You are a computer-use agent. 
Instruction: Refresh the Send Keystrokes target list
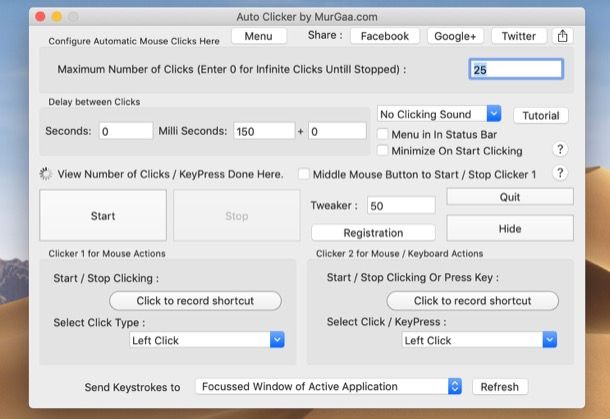click(500, 387)
